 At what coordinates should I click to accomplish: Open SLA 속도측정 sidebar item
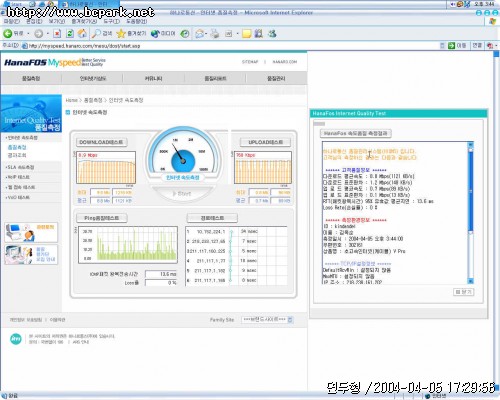[x=20, y=167]
